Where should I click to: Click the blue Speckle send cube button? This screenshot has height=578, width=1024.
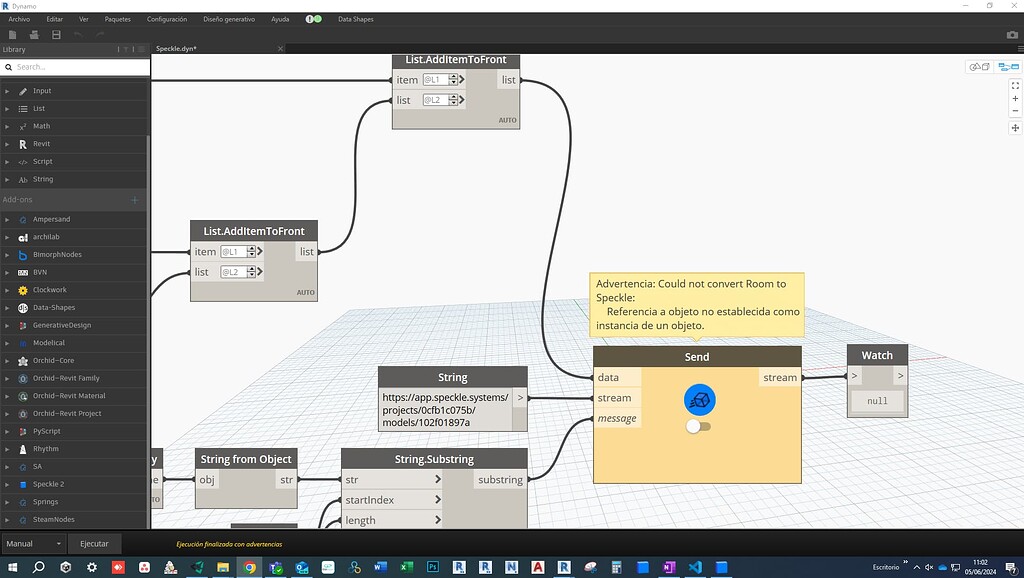699,400
